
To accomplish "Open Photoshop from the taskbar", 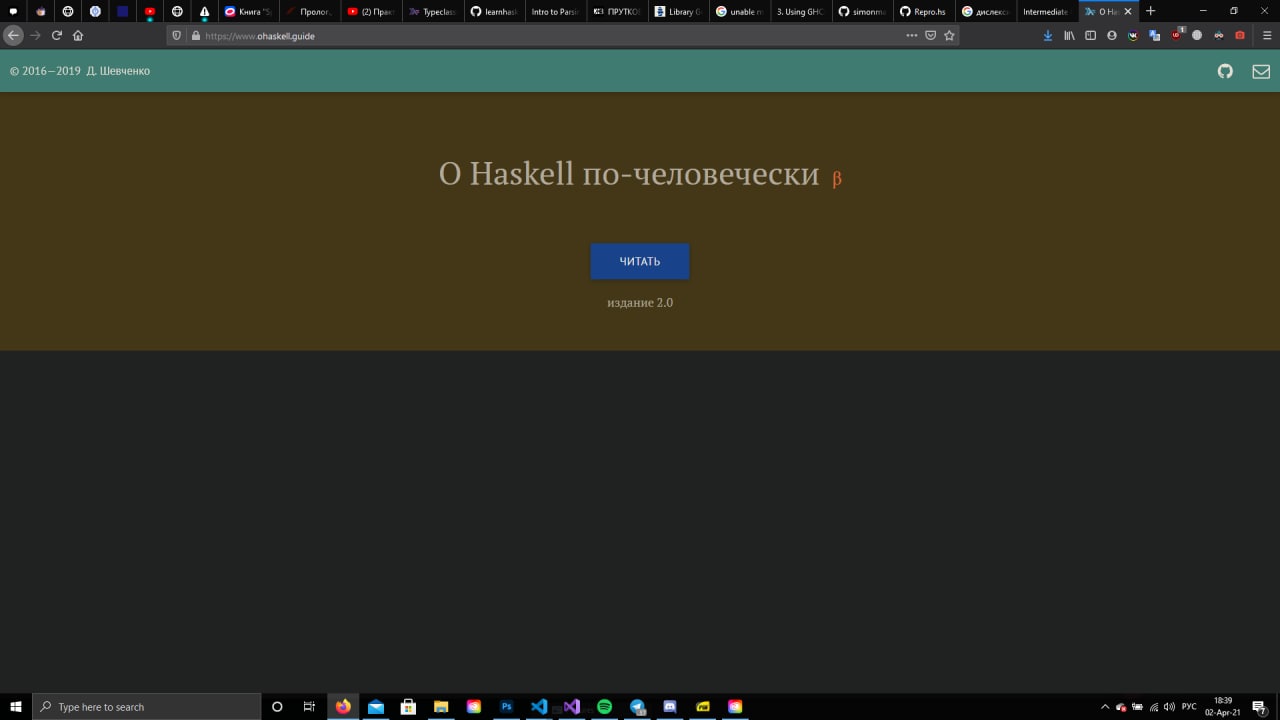I will click(506, 706).
